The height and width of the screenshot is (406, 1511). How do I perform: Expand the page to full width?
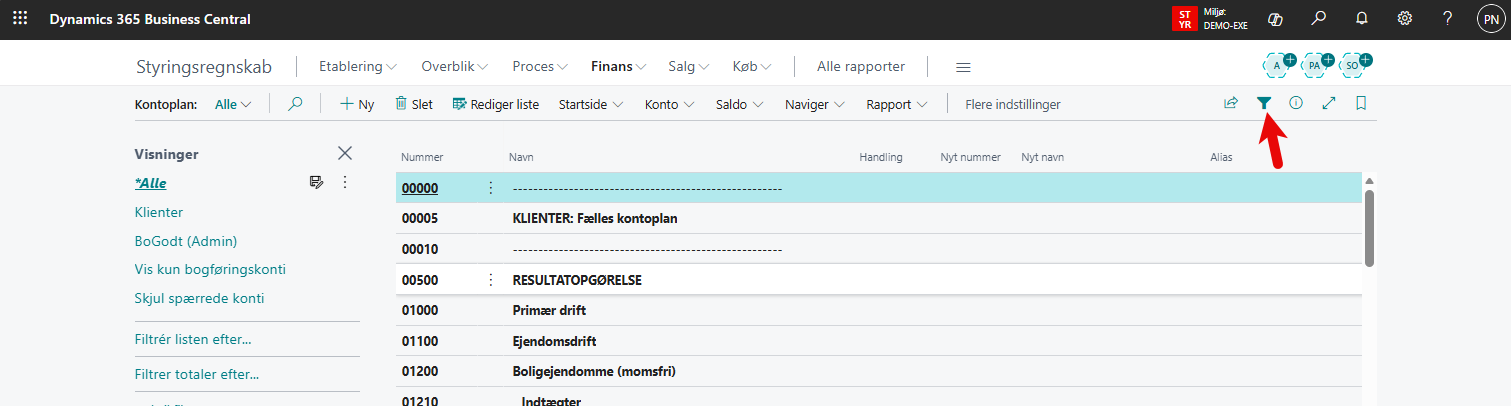coord(1329,103)
